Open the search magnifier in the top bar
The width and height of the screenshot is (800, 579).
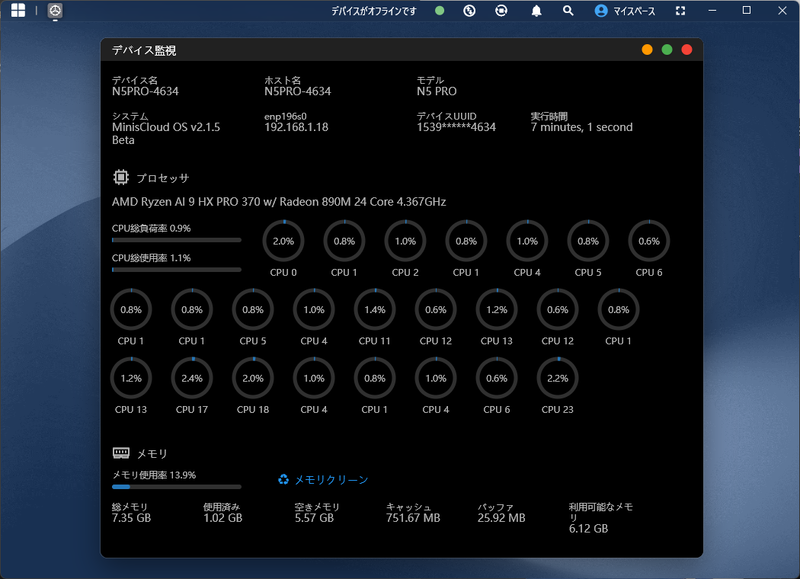point(566,11)
